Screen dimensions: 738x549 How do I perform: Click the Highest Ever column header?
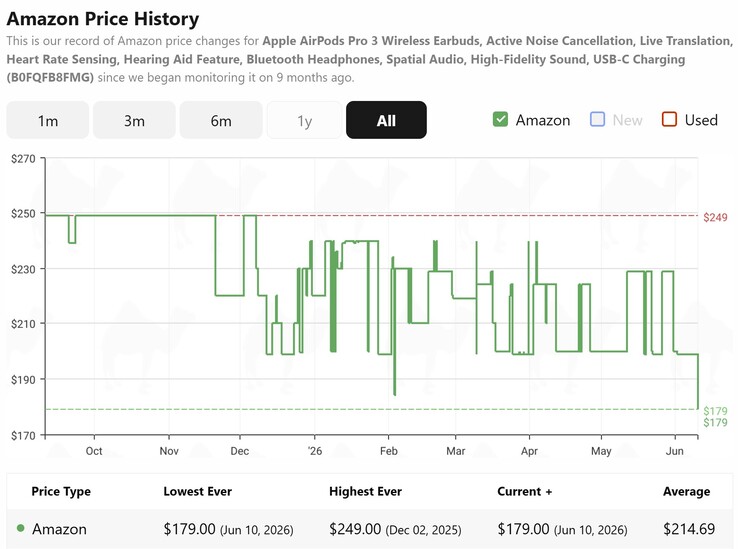pyautogui.click(x=365, y=491)
